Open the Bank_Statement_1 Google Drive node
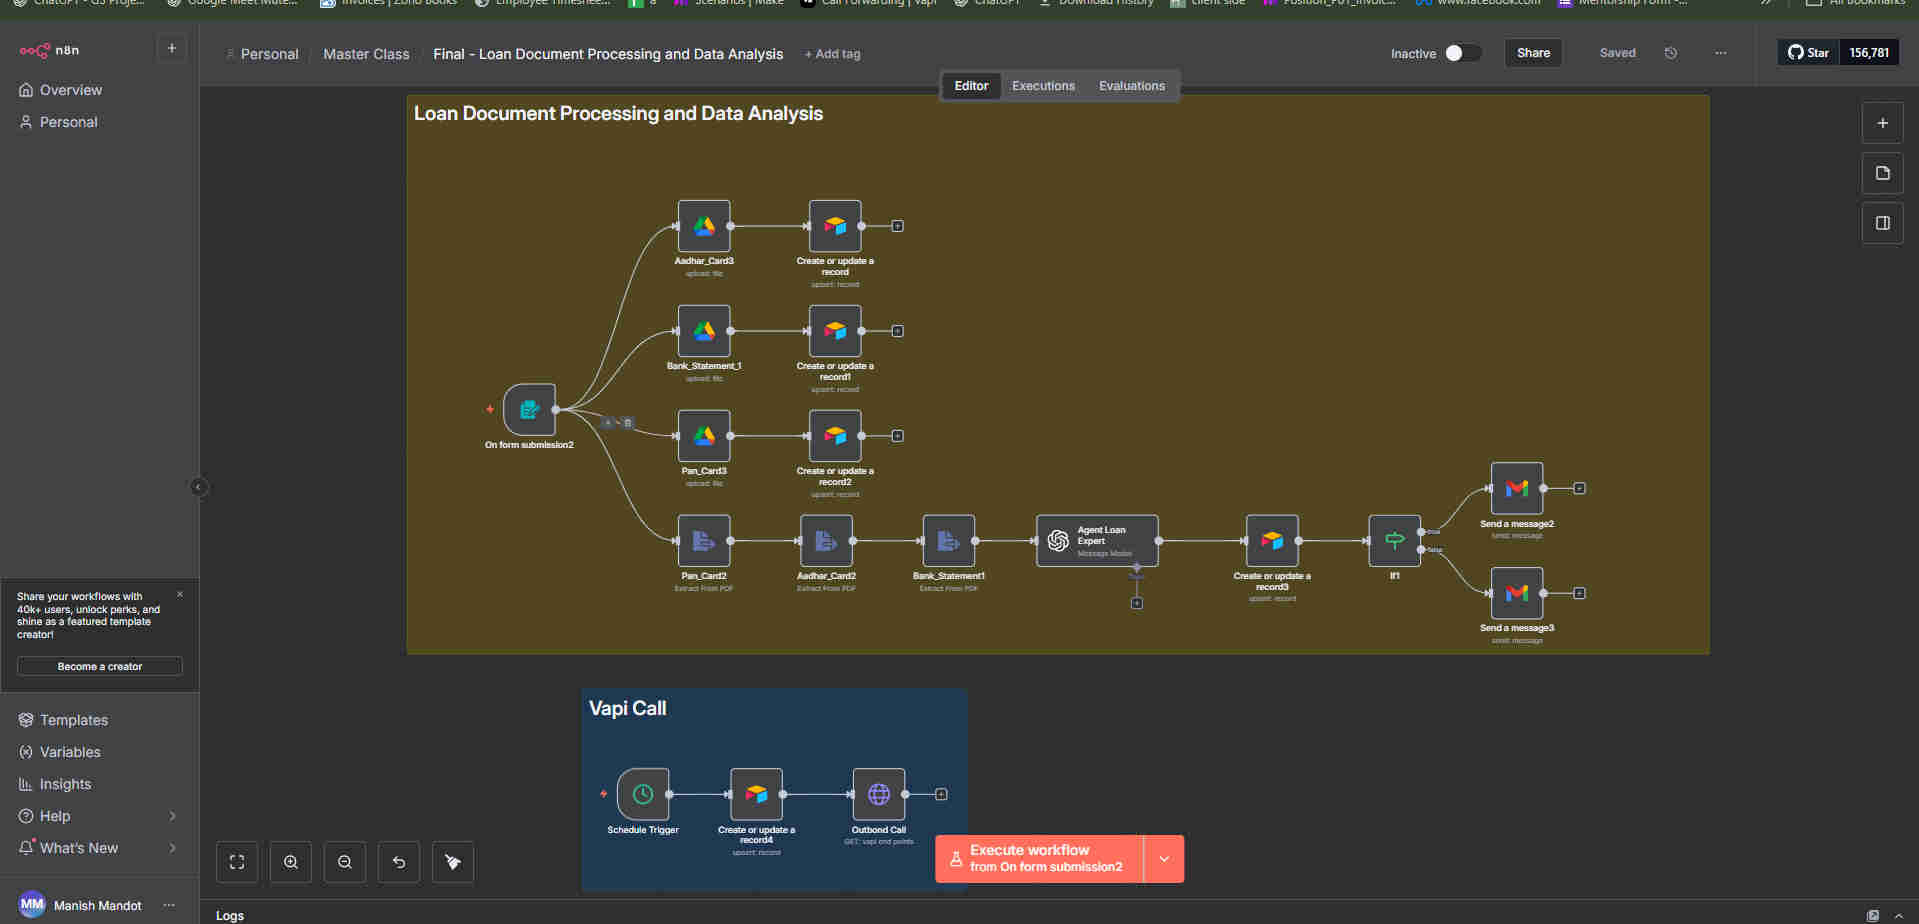Image resolution: width=1919 pixels, height=924 pixels. click(704, 331)
